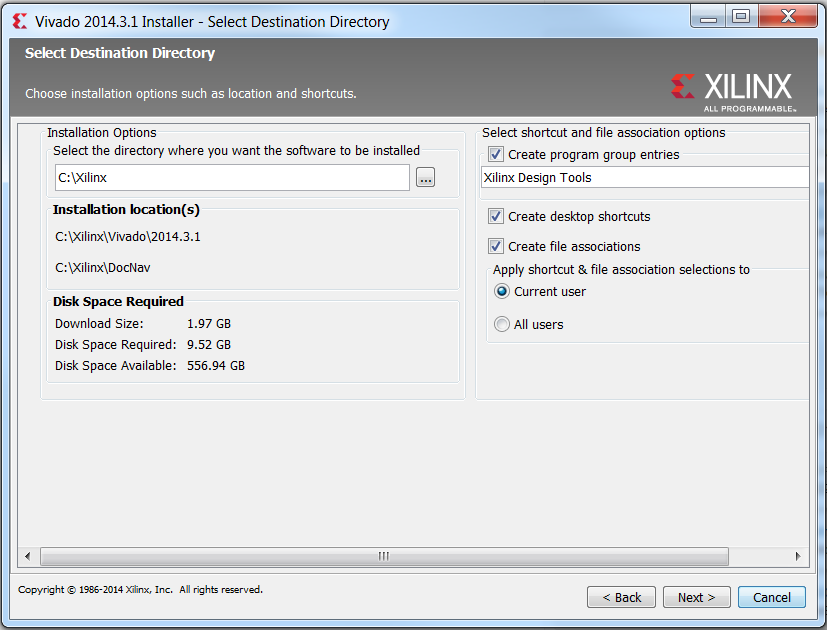Screen dimensions: 827x630
Task: Maximize the installer window
Action: point(741,17)
